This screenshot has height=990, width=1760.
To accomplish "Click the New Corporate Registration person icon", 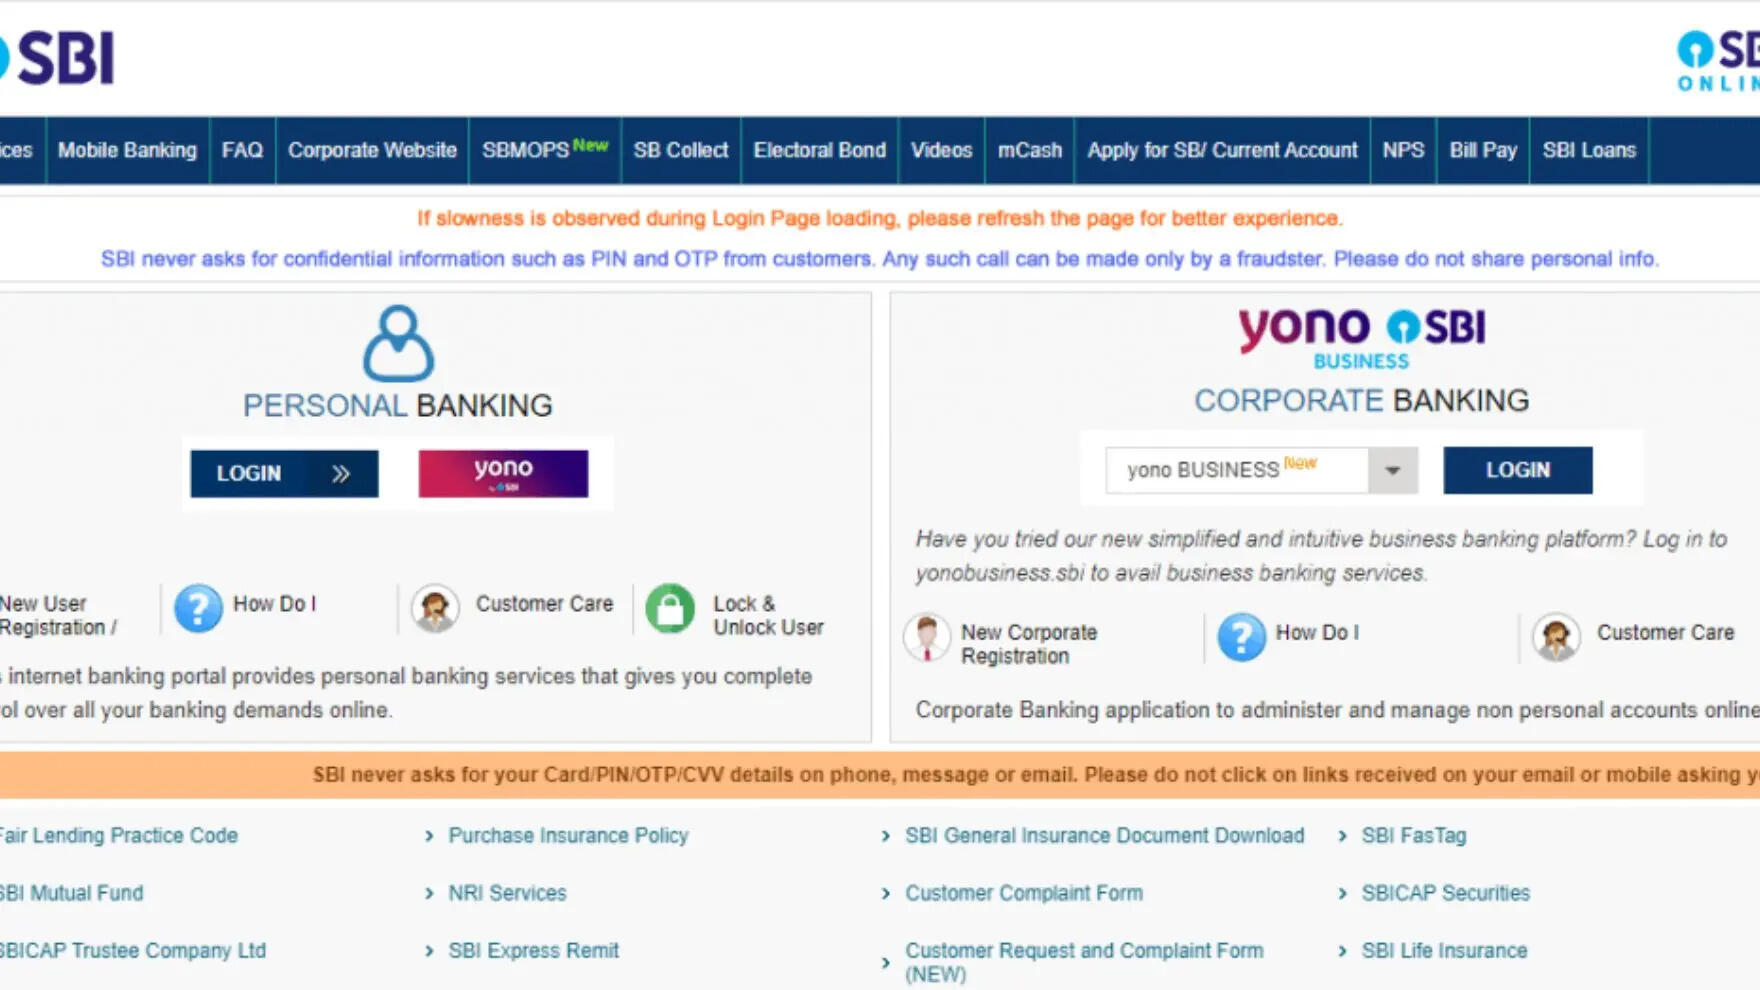I will 927,638.
